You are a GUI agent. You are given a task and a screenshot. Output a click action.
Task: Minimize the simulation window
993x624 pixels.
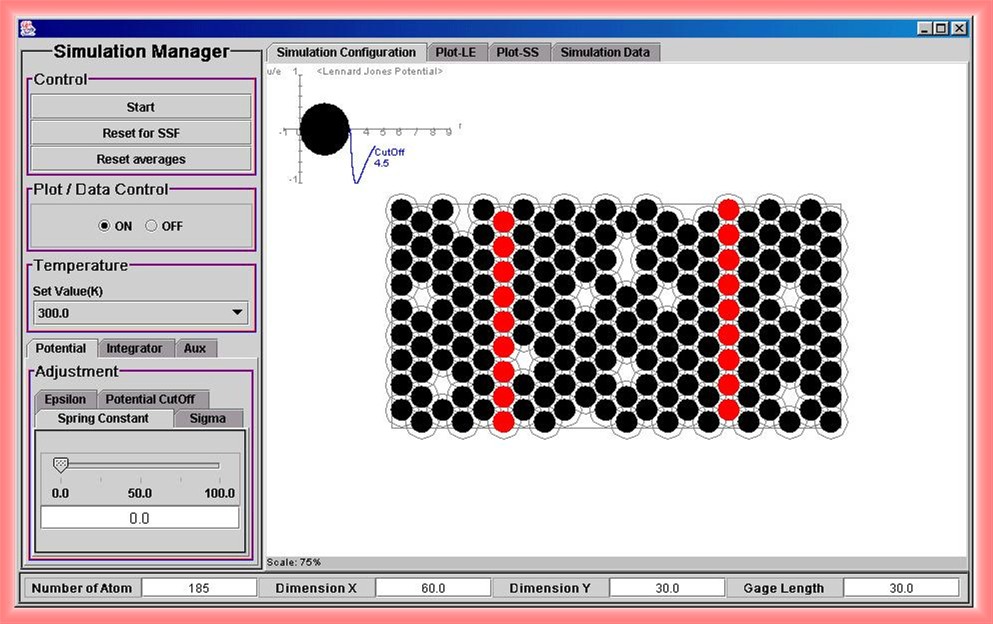click(x=925, y=29)
